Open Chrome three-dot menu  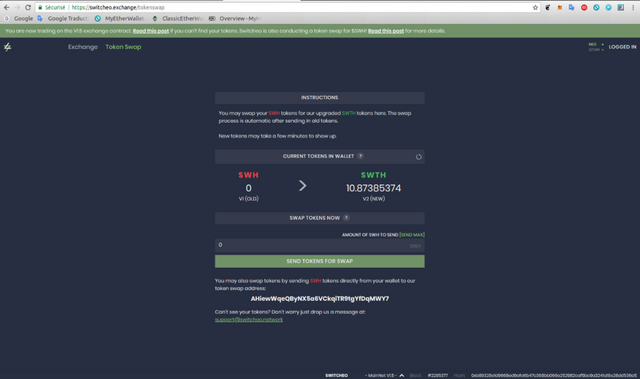coord(633,7)
